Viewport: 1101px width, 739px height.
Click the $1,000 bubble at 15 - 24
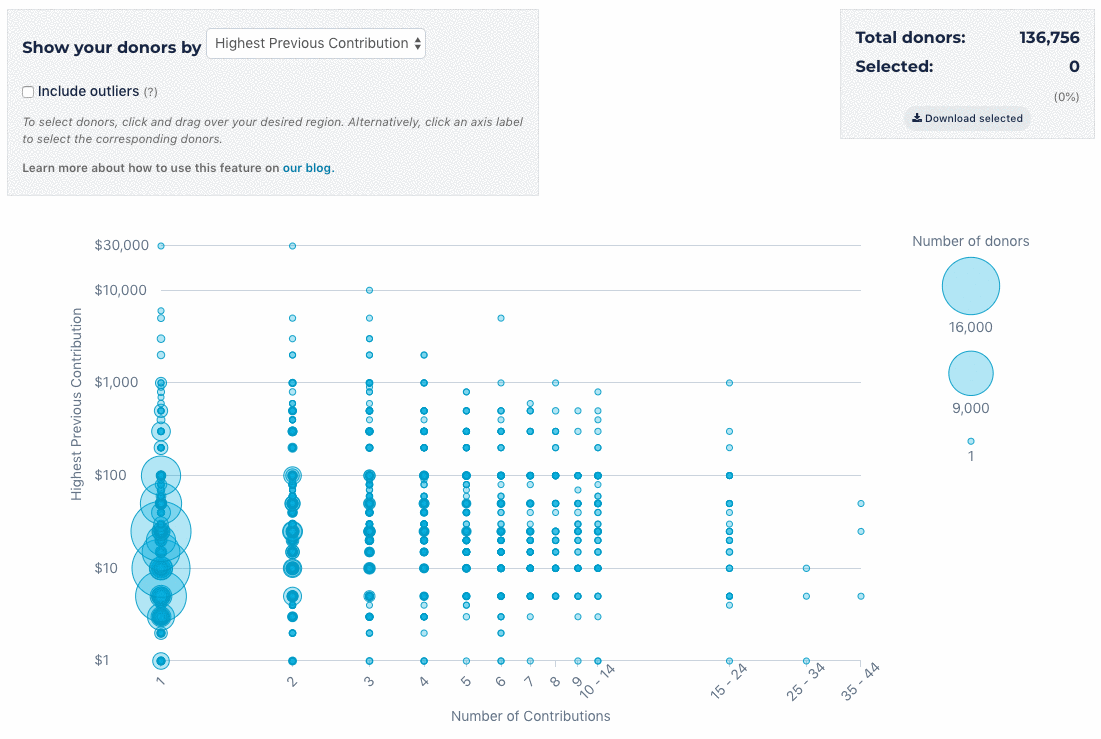(x=729, y=382)
